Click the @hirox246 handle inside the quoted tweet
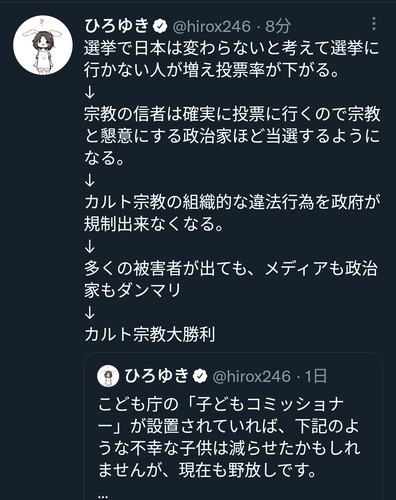 point(251,376)
